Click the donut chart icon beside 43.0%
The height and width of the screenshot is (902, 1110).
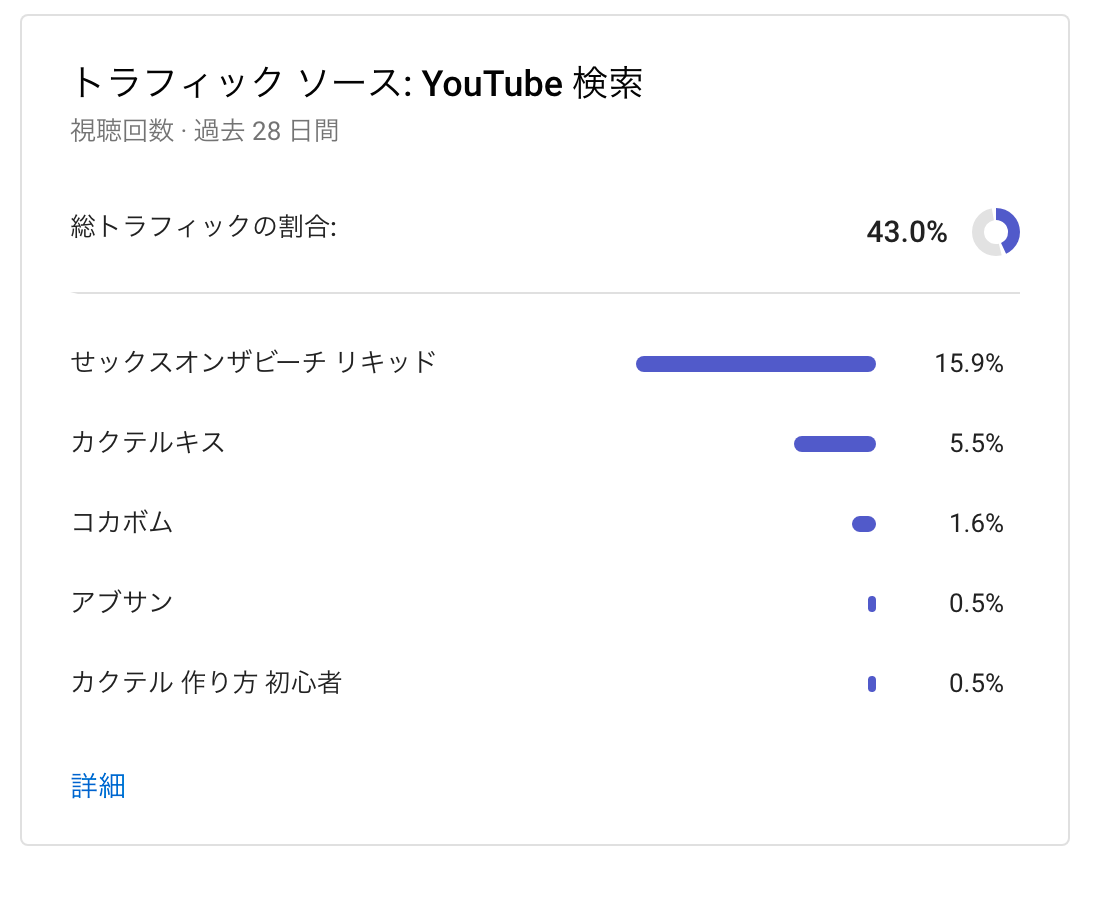[995, 232]
